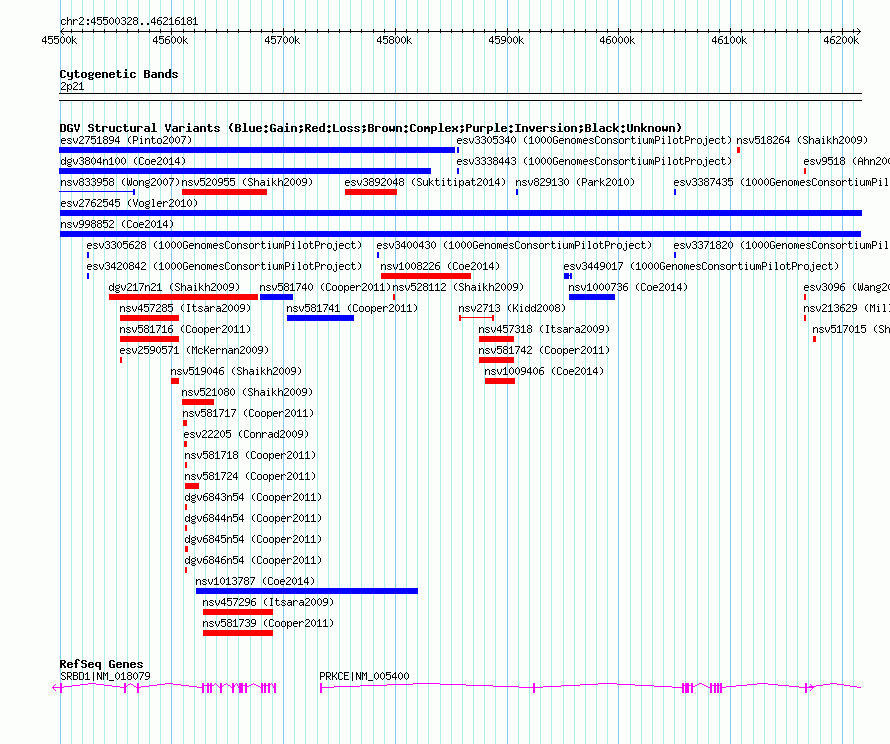Click red bar under nsv581716 (Cooper2011)
This screenshot has height=744, width=890.
[x=149, y=339]
